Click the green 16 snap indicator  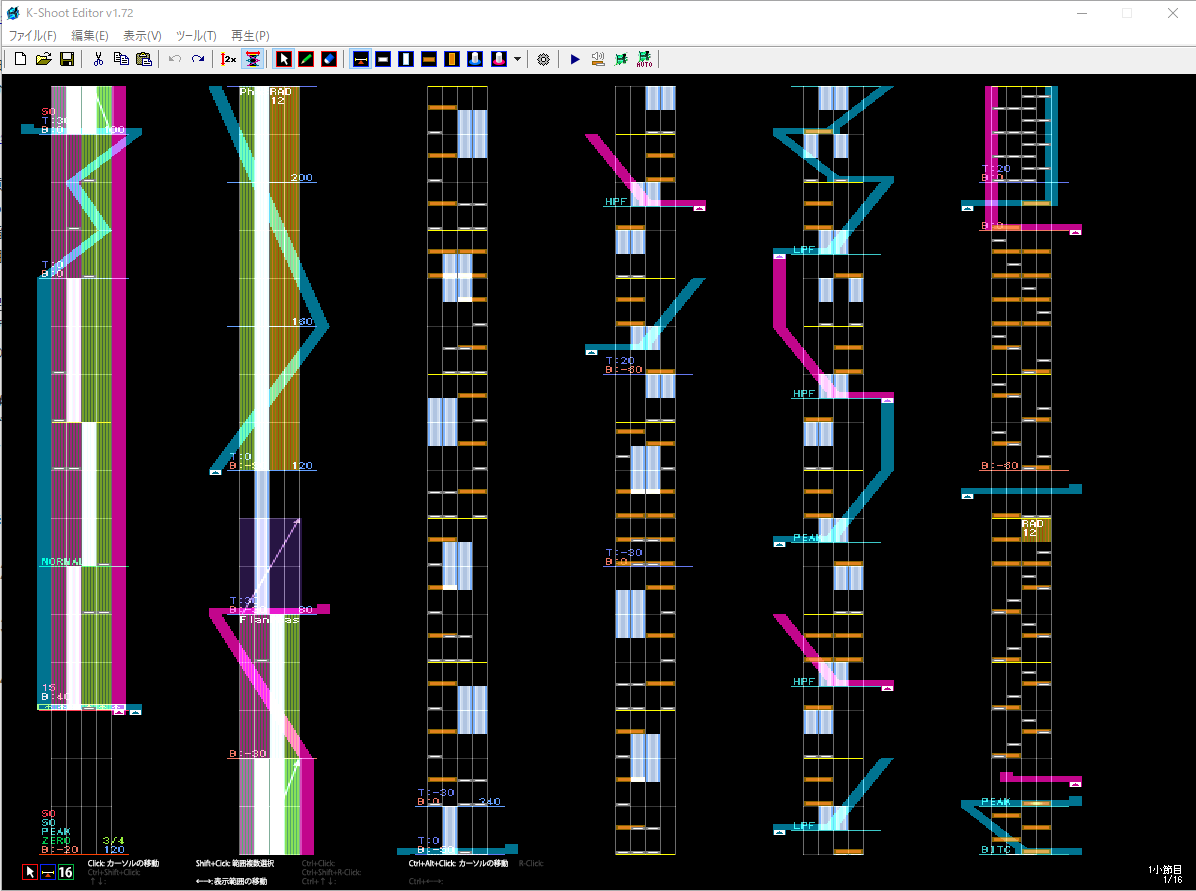pos(66,871)
